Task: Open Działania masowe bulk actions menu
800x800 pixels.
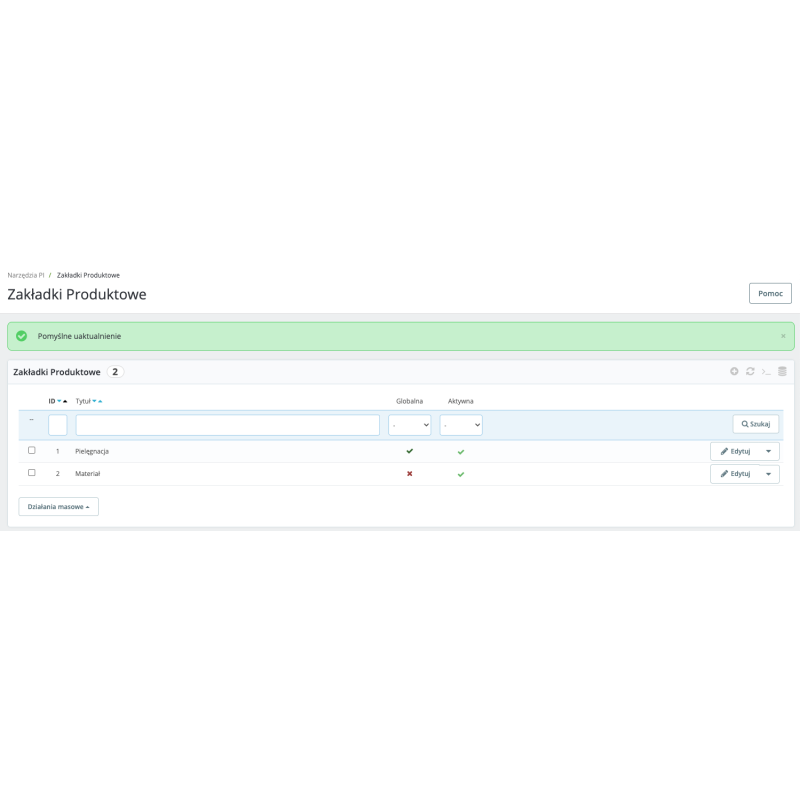Action: [x=58, y=507]
